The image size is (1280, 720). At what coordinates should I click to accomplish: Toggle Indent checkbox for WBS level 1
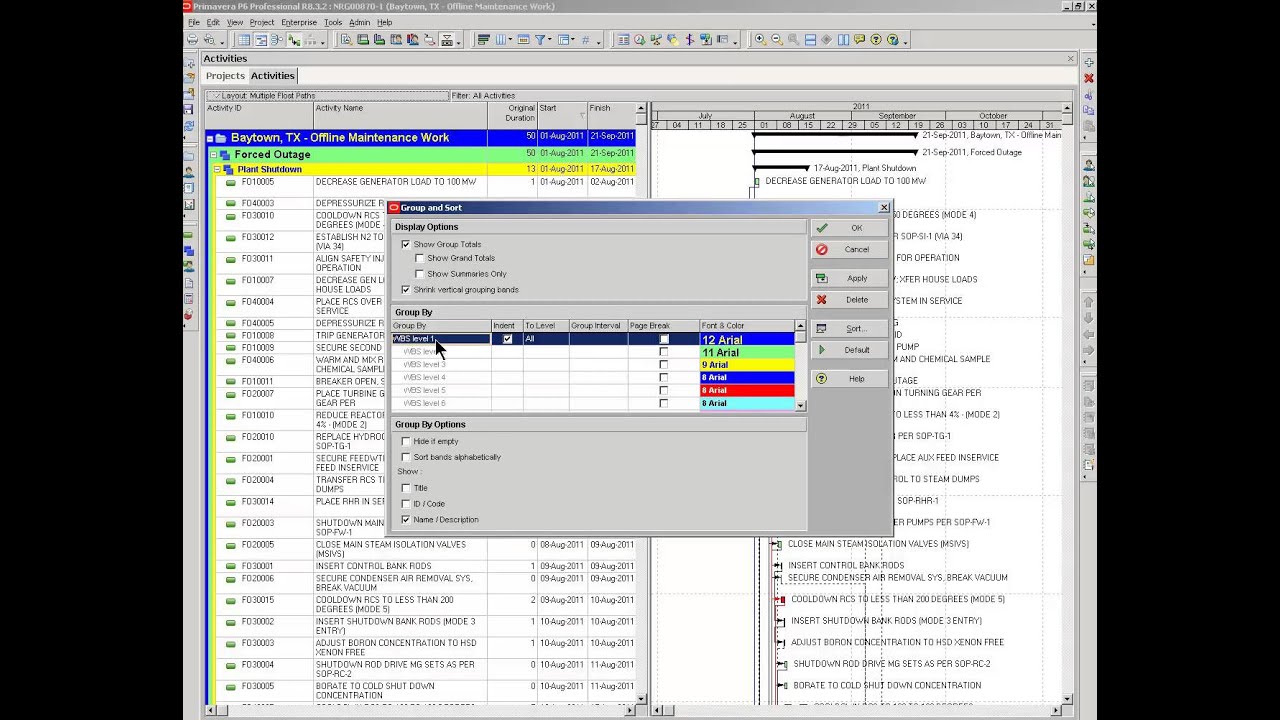tap(507, 339)
